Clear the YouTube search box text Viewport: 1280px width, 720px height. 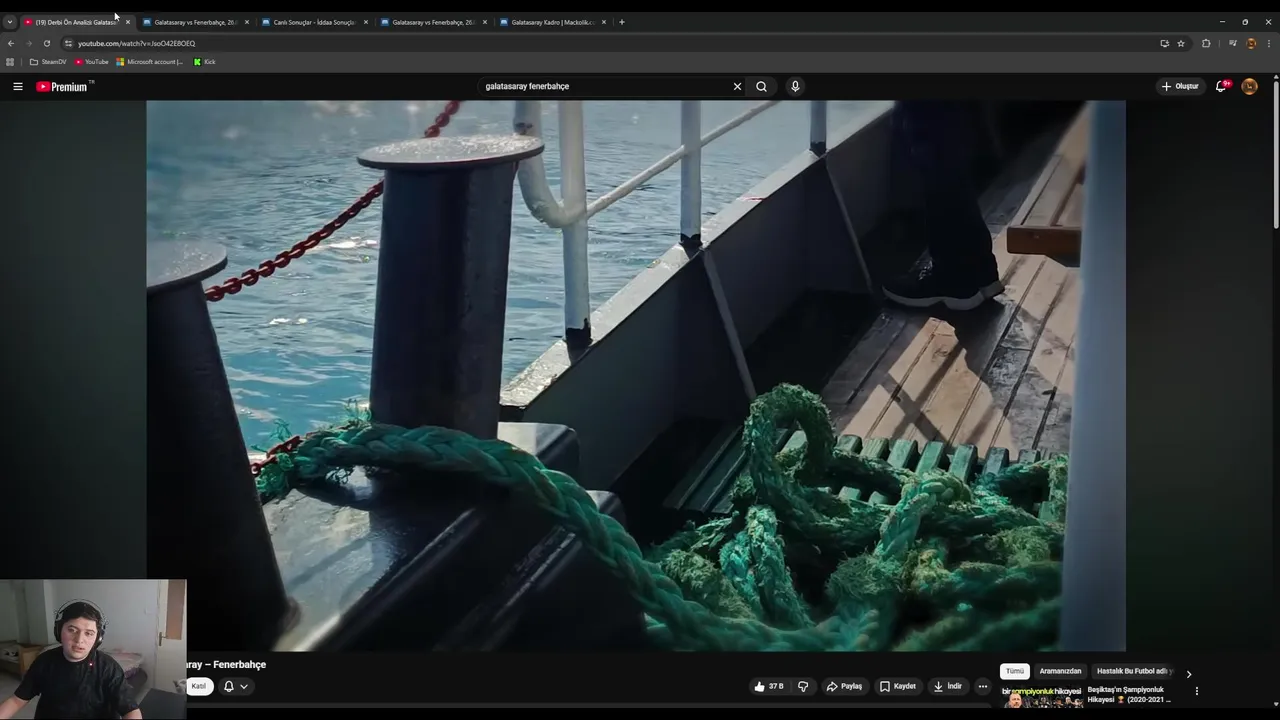[738, 87]
